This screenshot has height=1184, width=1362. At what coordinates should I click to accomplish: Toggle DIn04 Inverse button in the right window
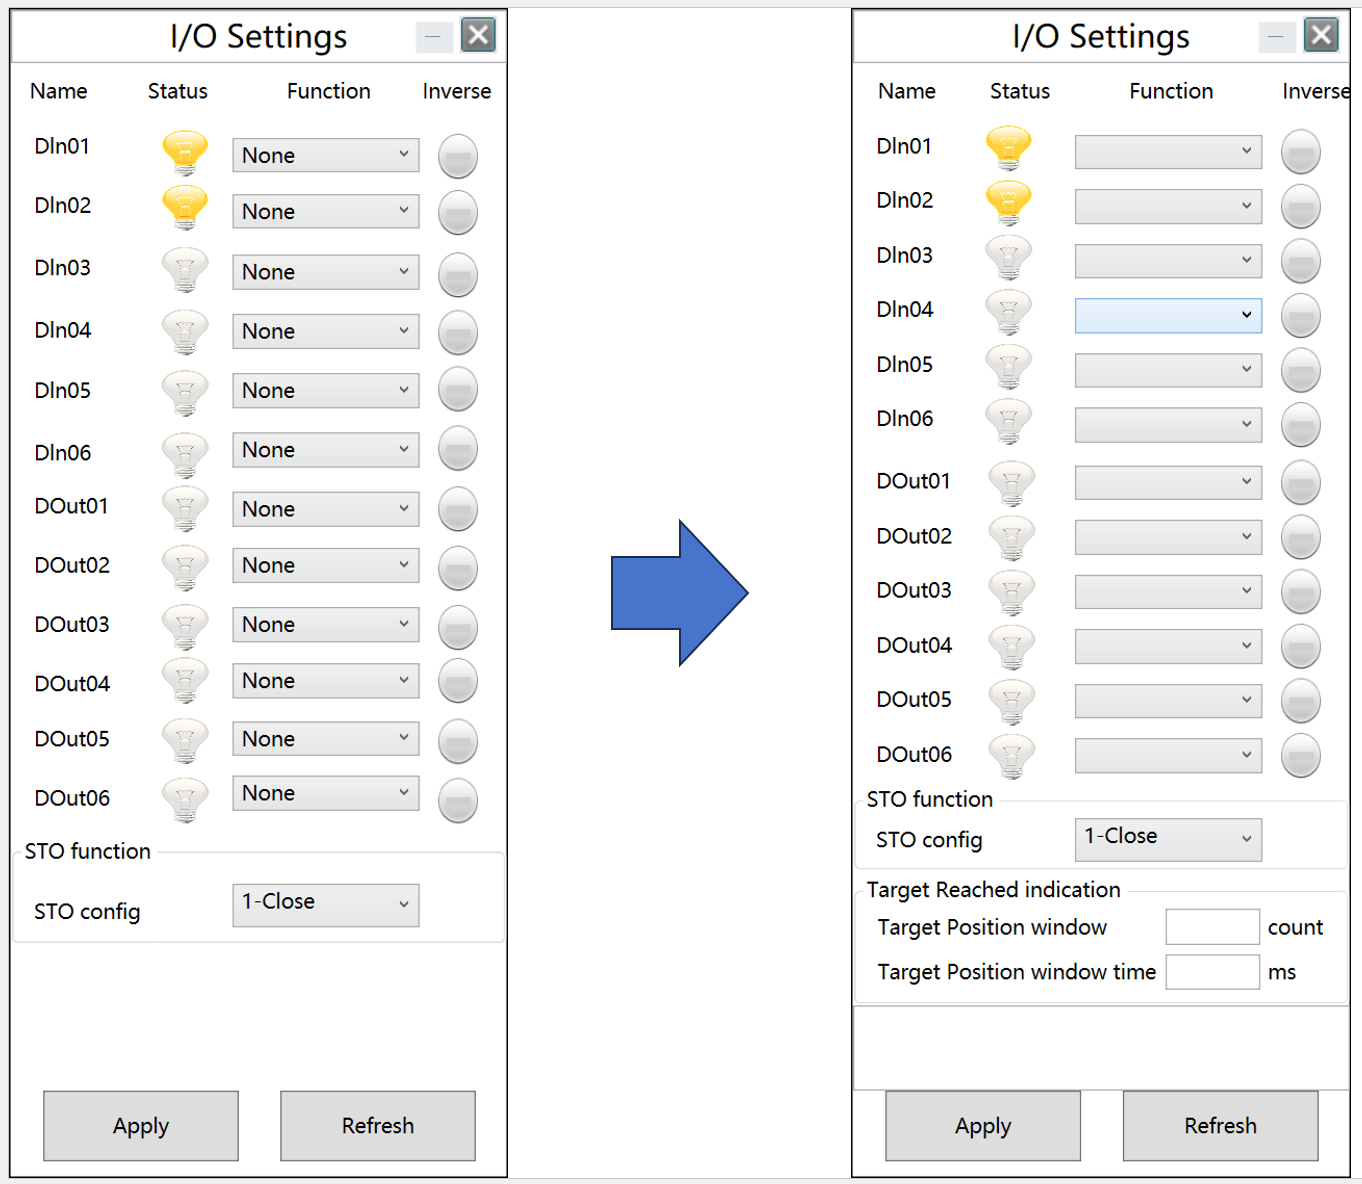point(1300,316)
